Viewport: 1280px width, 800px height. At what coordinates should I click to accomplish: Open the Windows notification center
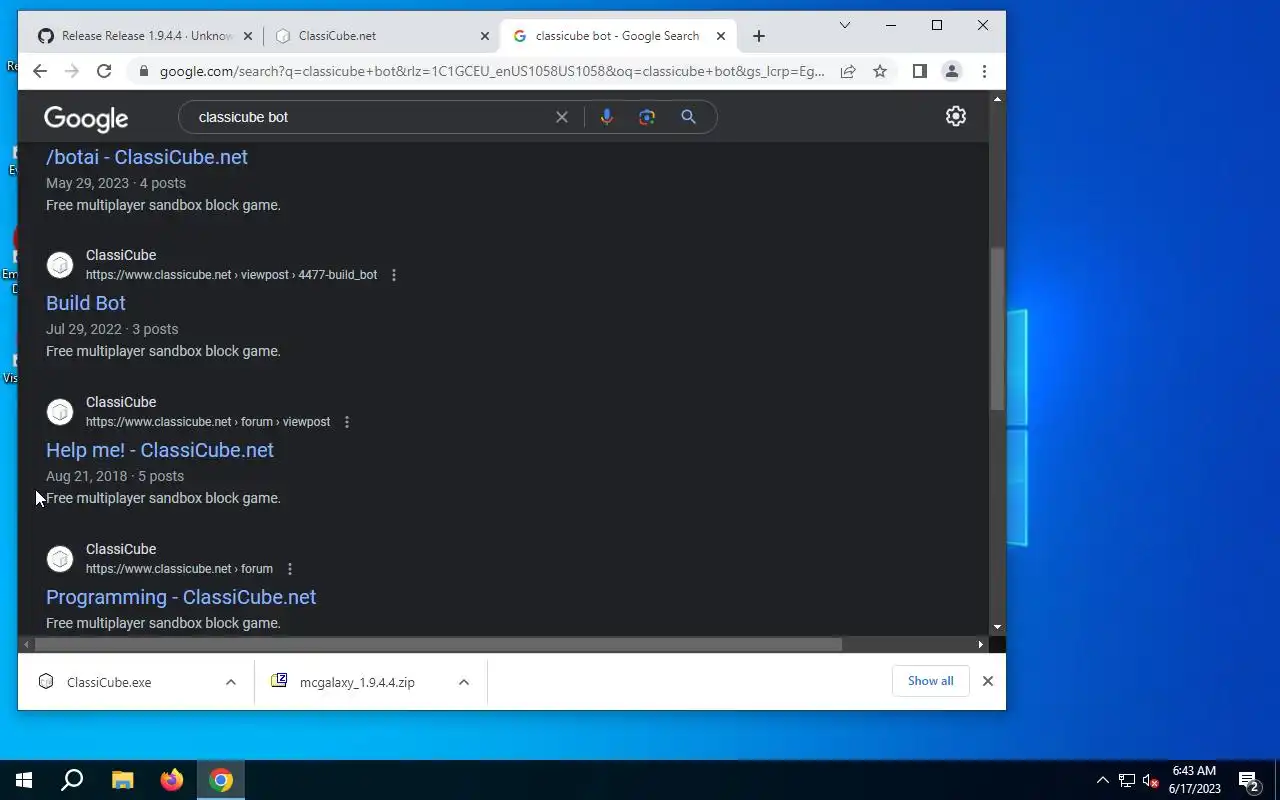pos(1249,780)
